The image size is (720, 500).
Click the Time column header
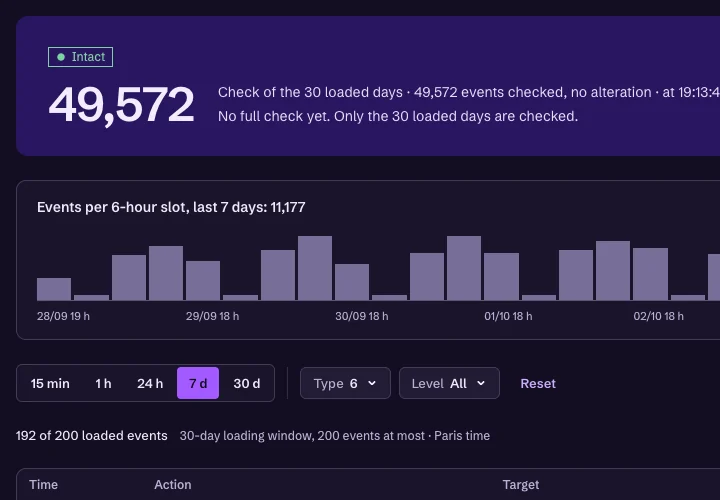pyautogui.click(x=44, y=485)
